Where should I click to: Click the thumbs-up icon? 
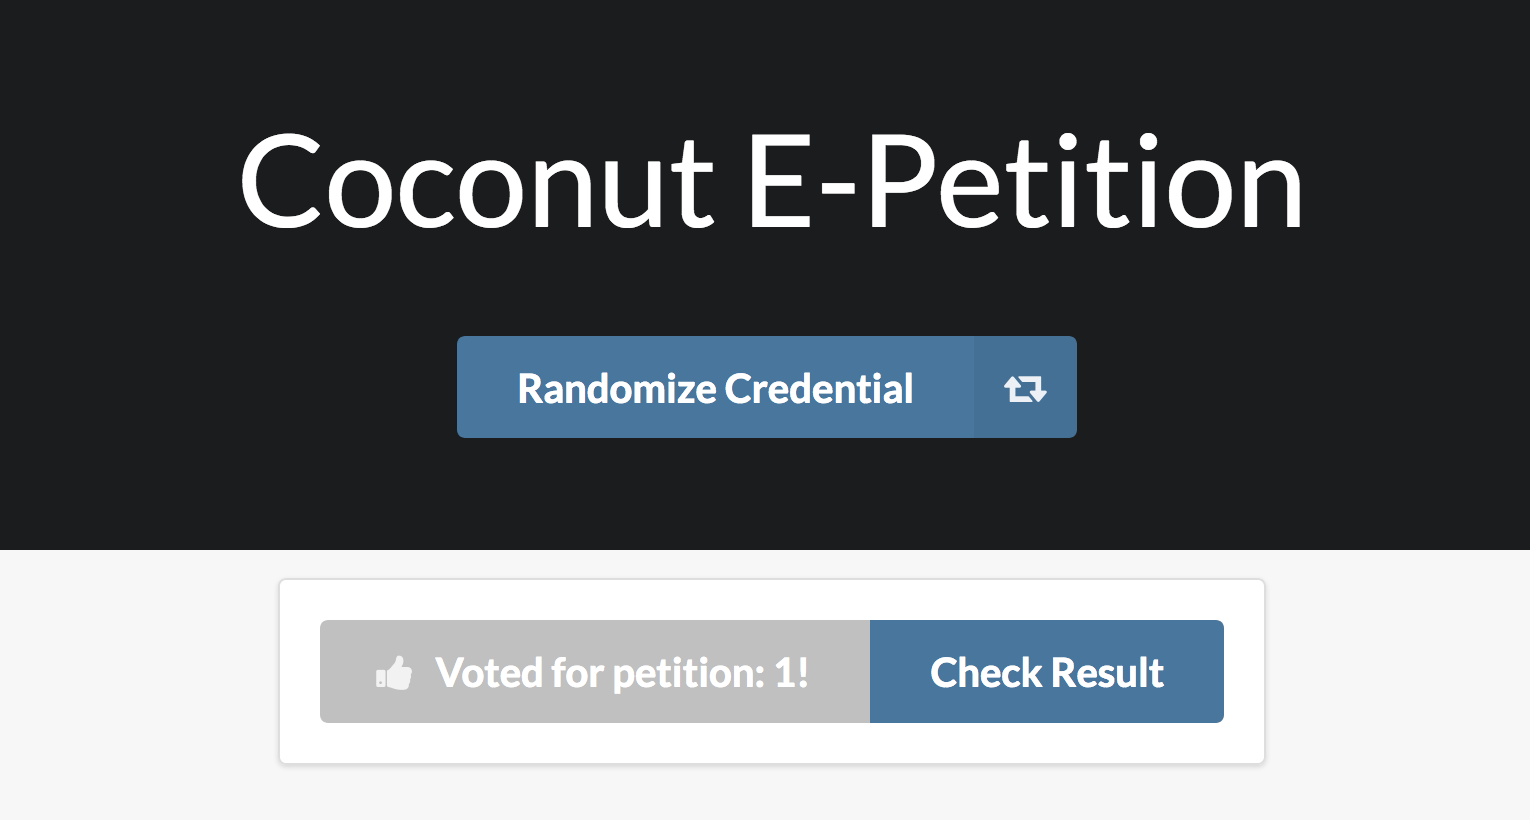(x=394, y=673)
